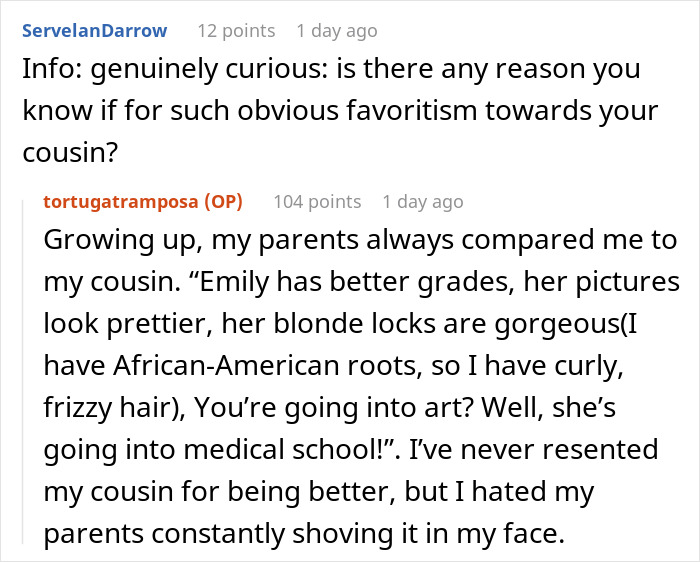Image resolution: width=700 pixels, height=562 pixels.
Task: Click the phrase "medical school!" in the reply
Action: pos(284,449)
